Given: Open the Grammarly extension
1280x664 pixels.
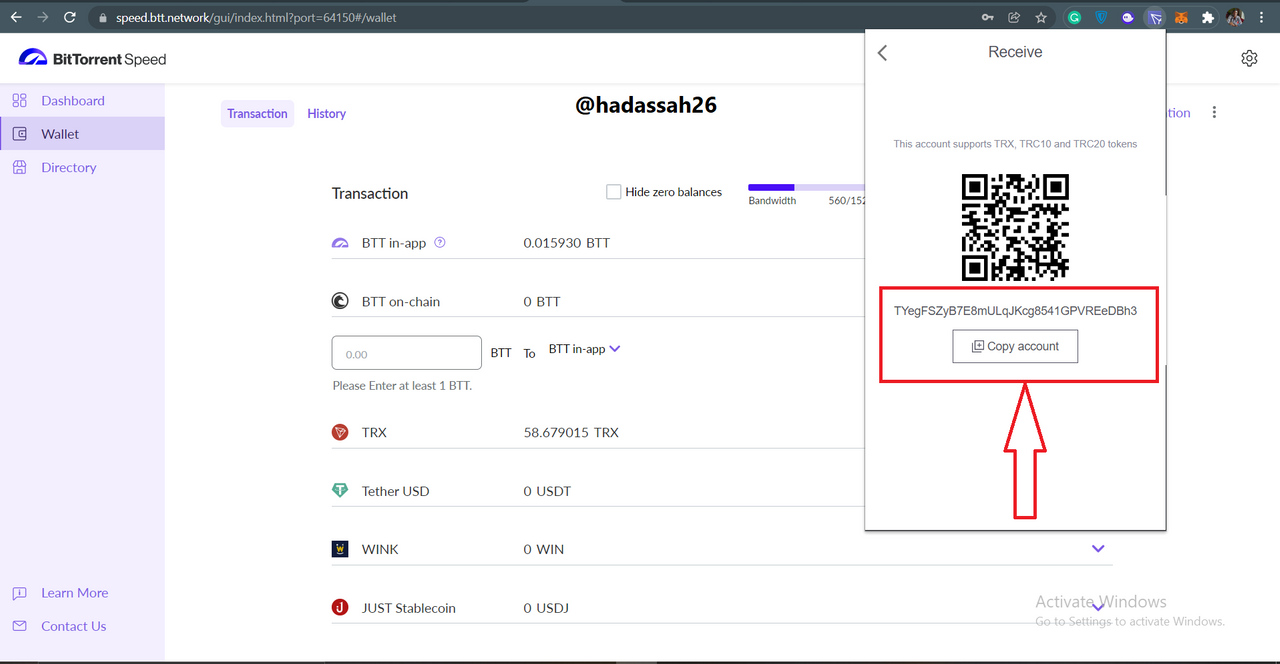Looking at the screenshot, I should pos(1075,18).
